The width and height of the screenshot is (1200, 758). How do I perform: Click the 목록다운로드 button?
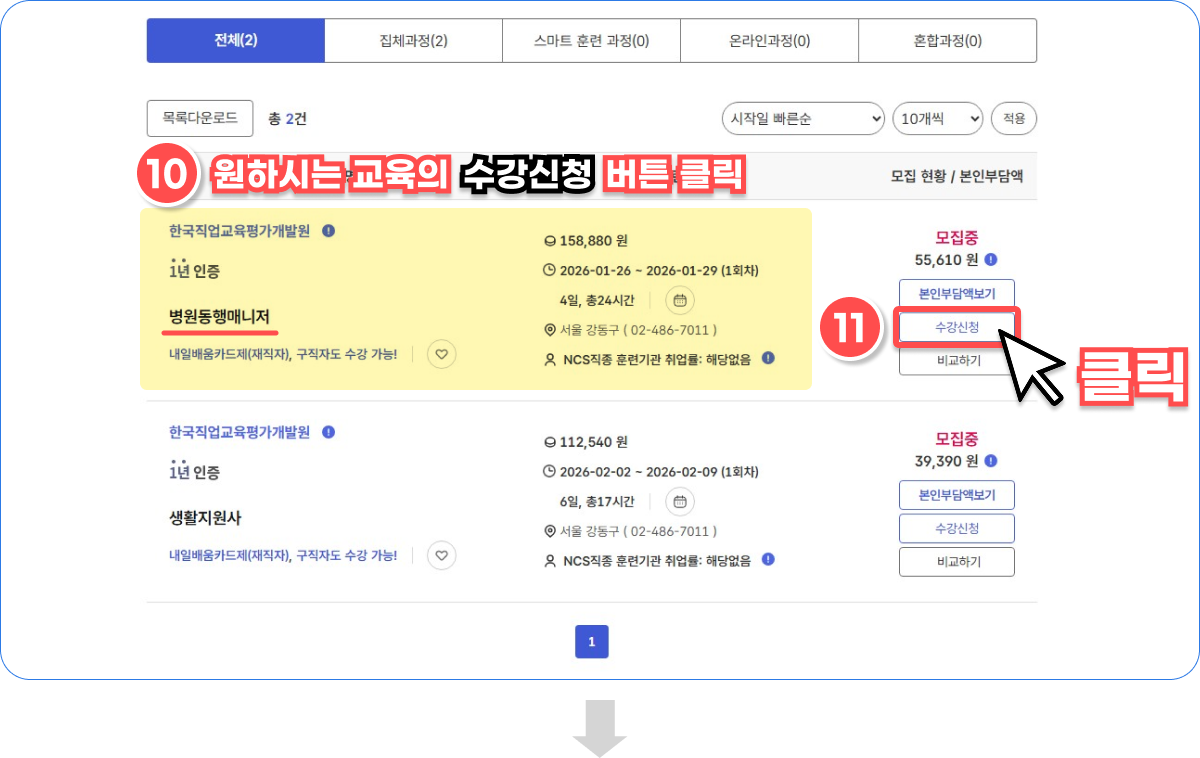(200, 118)
